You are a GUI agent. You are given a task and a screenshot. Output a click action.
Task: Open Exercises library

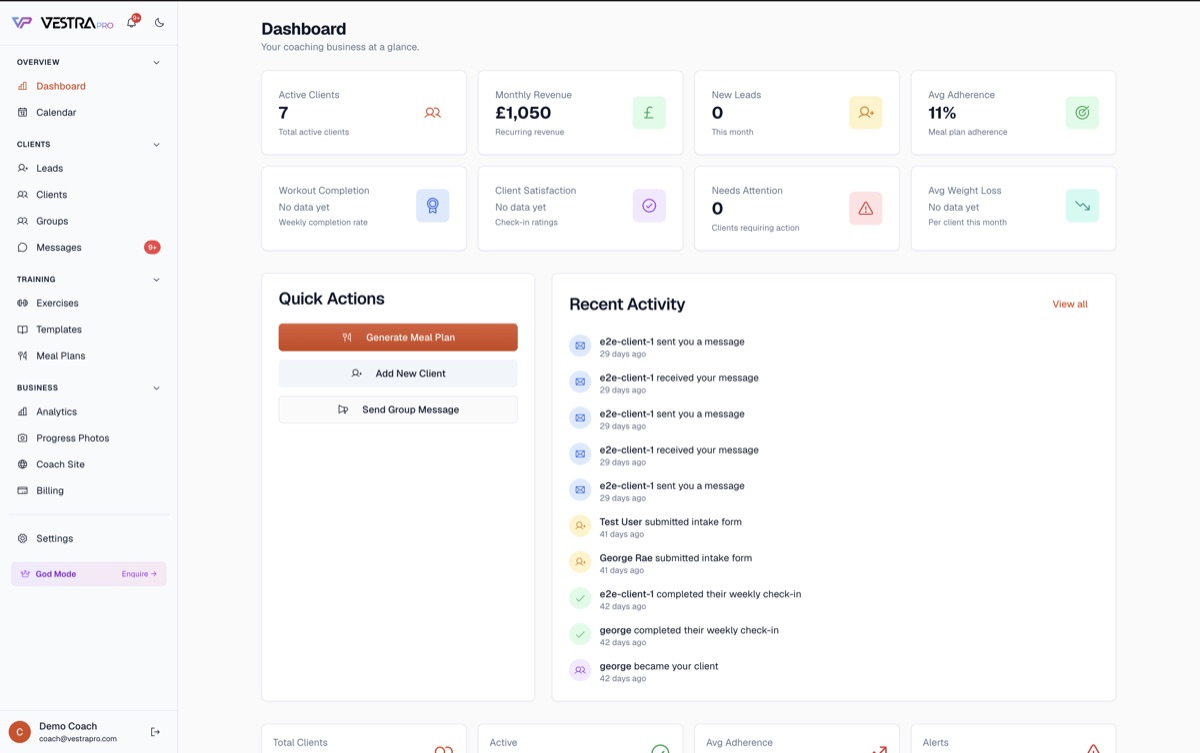coord(88,303)
